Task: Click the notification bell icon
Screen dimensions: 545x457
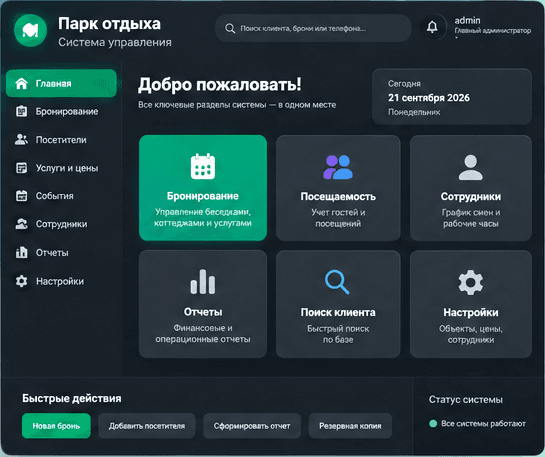Action: (x=432, y=27)
